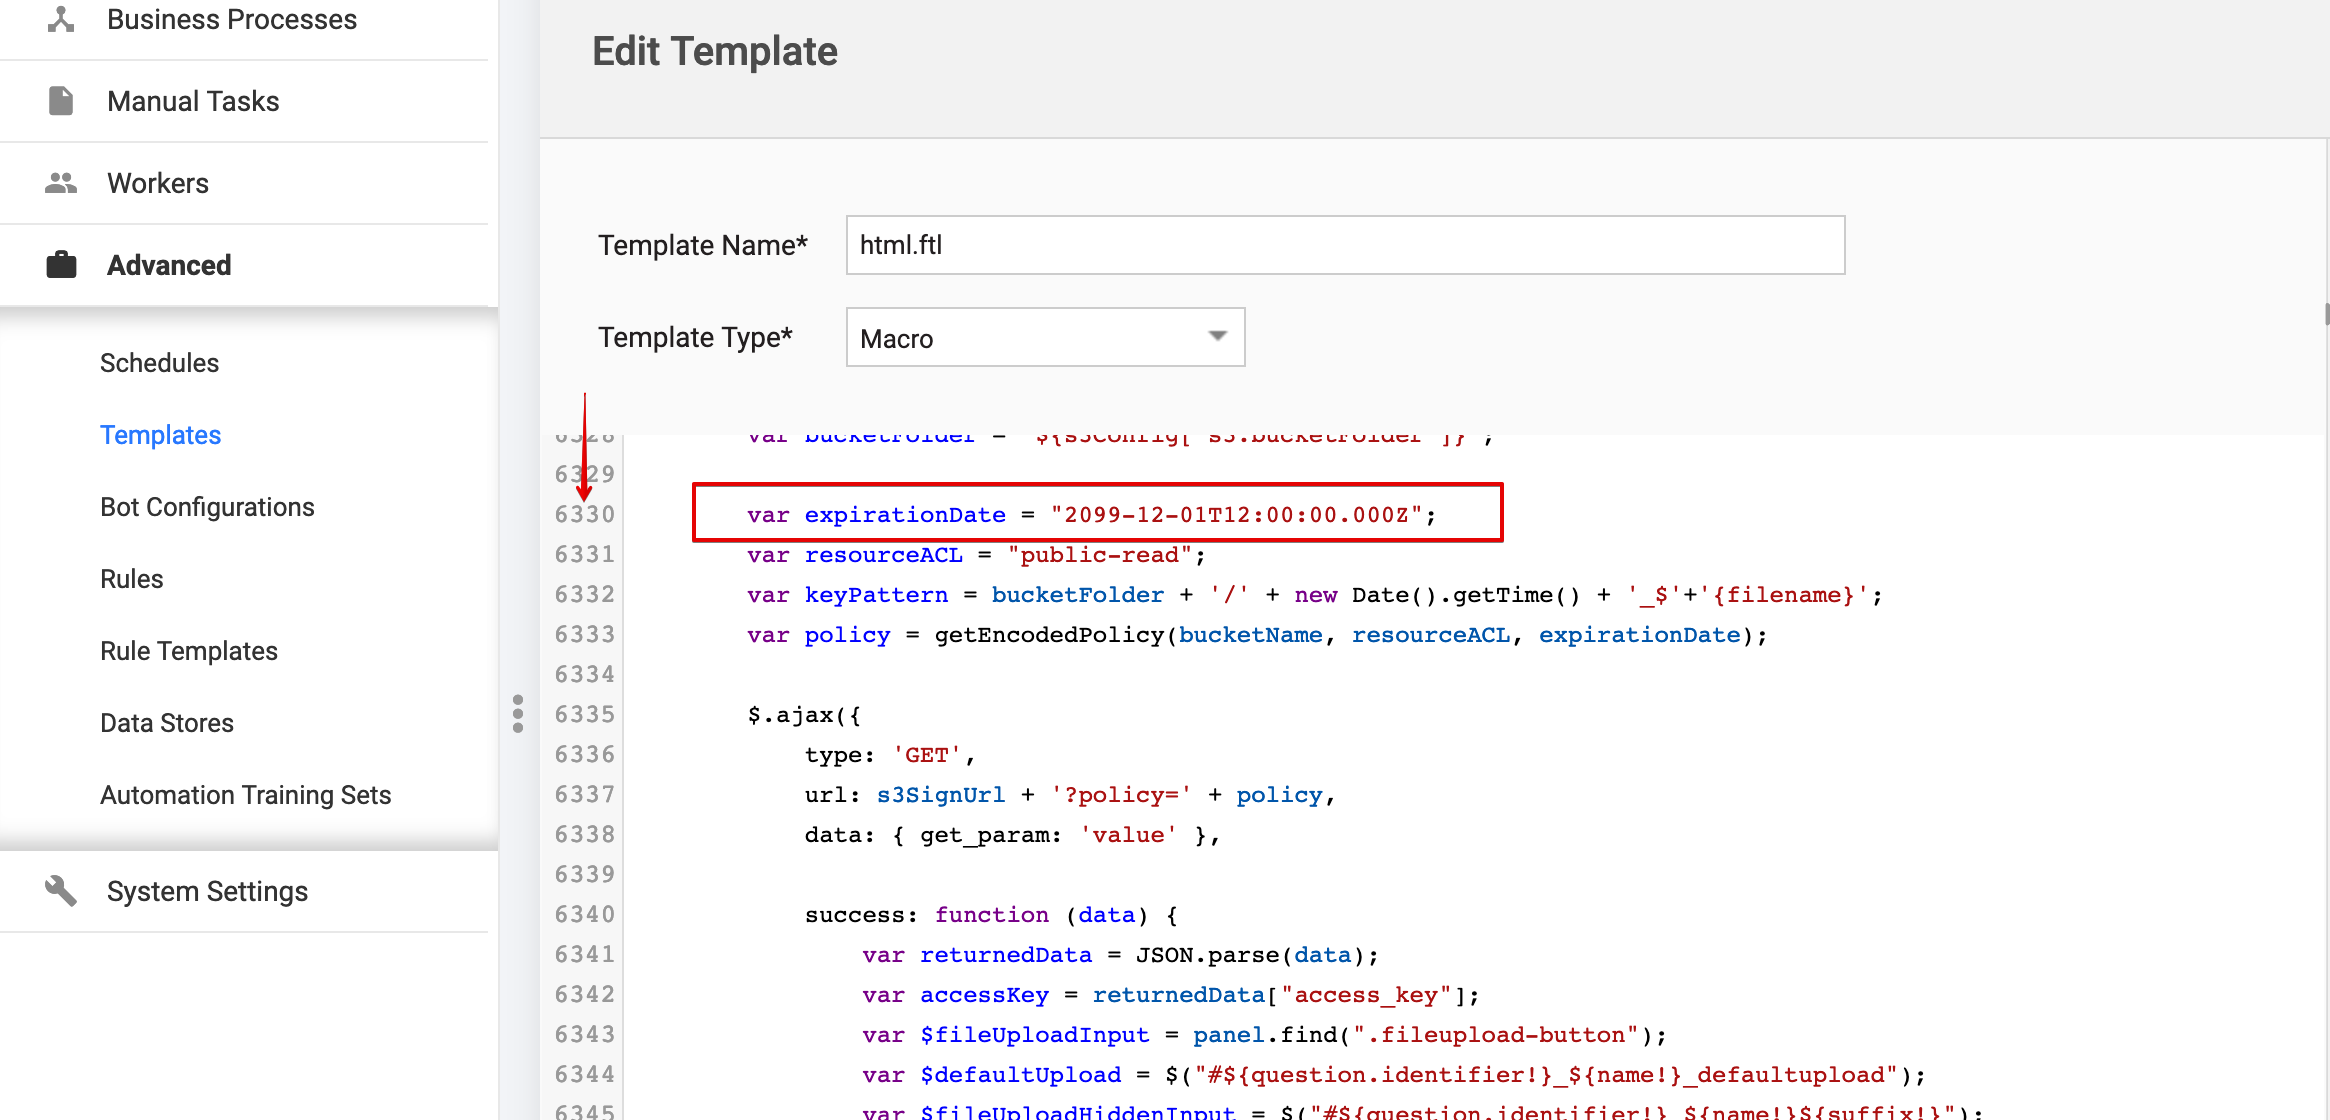Click returnedData variable on line 6341
Screen dimensions: 2330x1120
point(1006,954)
